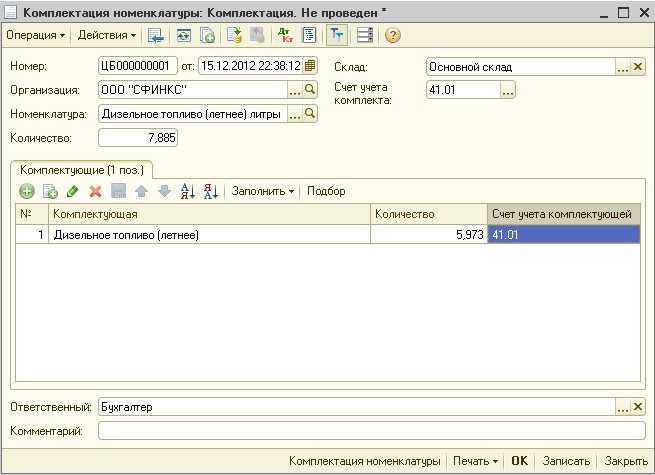Edit current row with pencil icon
655x475 pixels.
[x=73, y=191]
